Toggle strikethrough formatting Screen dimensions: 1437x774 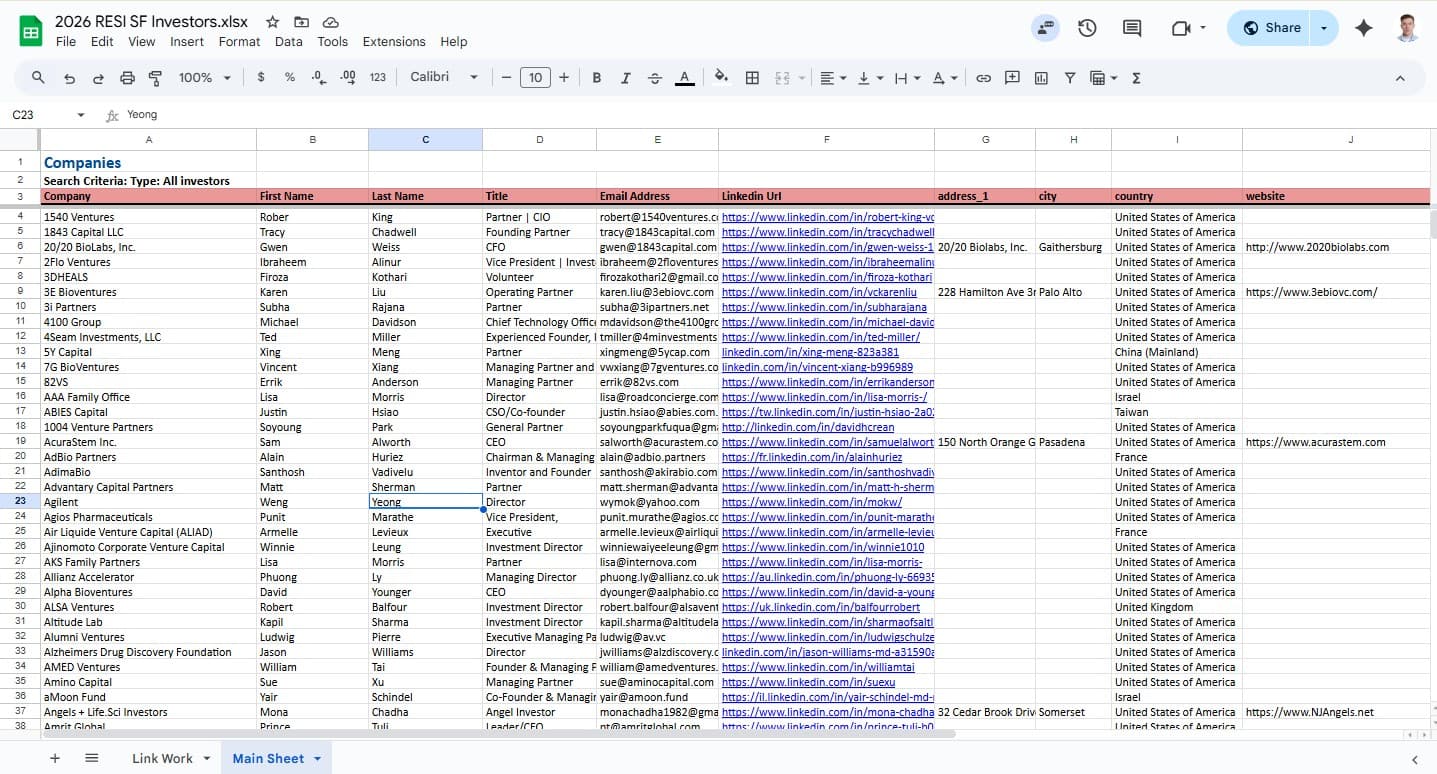point(655,78)
